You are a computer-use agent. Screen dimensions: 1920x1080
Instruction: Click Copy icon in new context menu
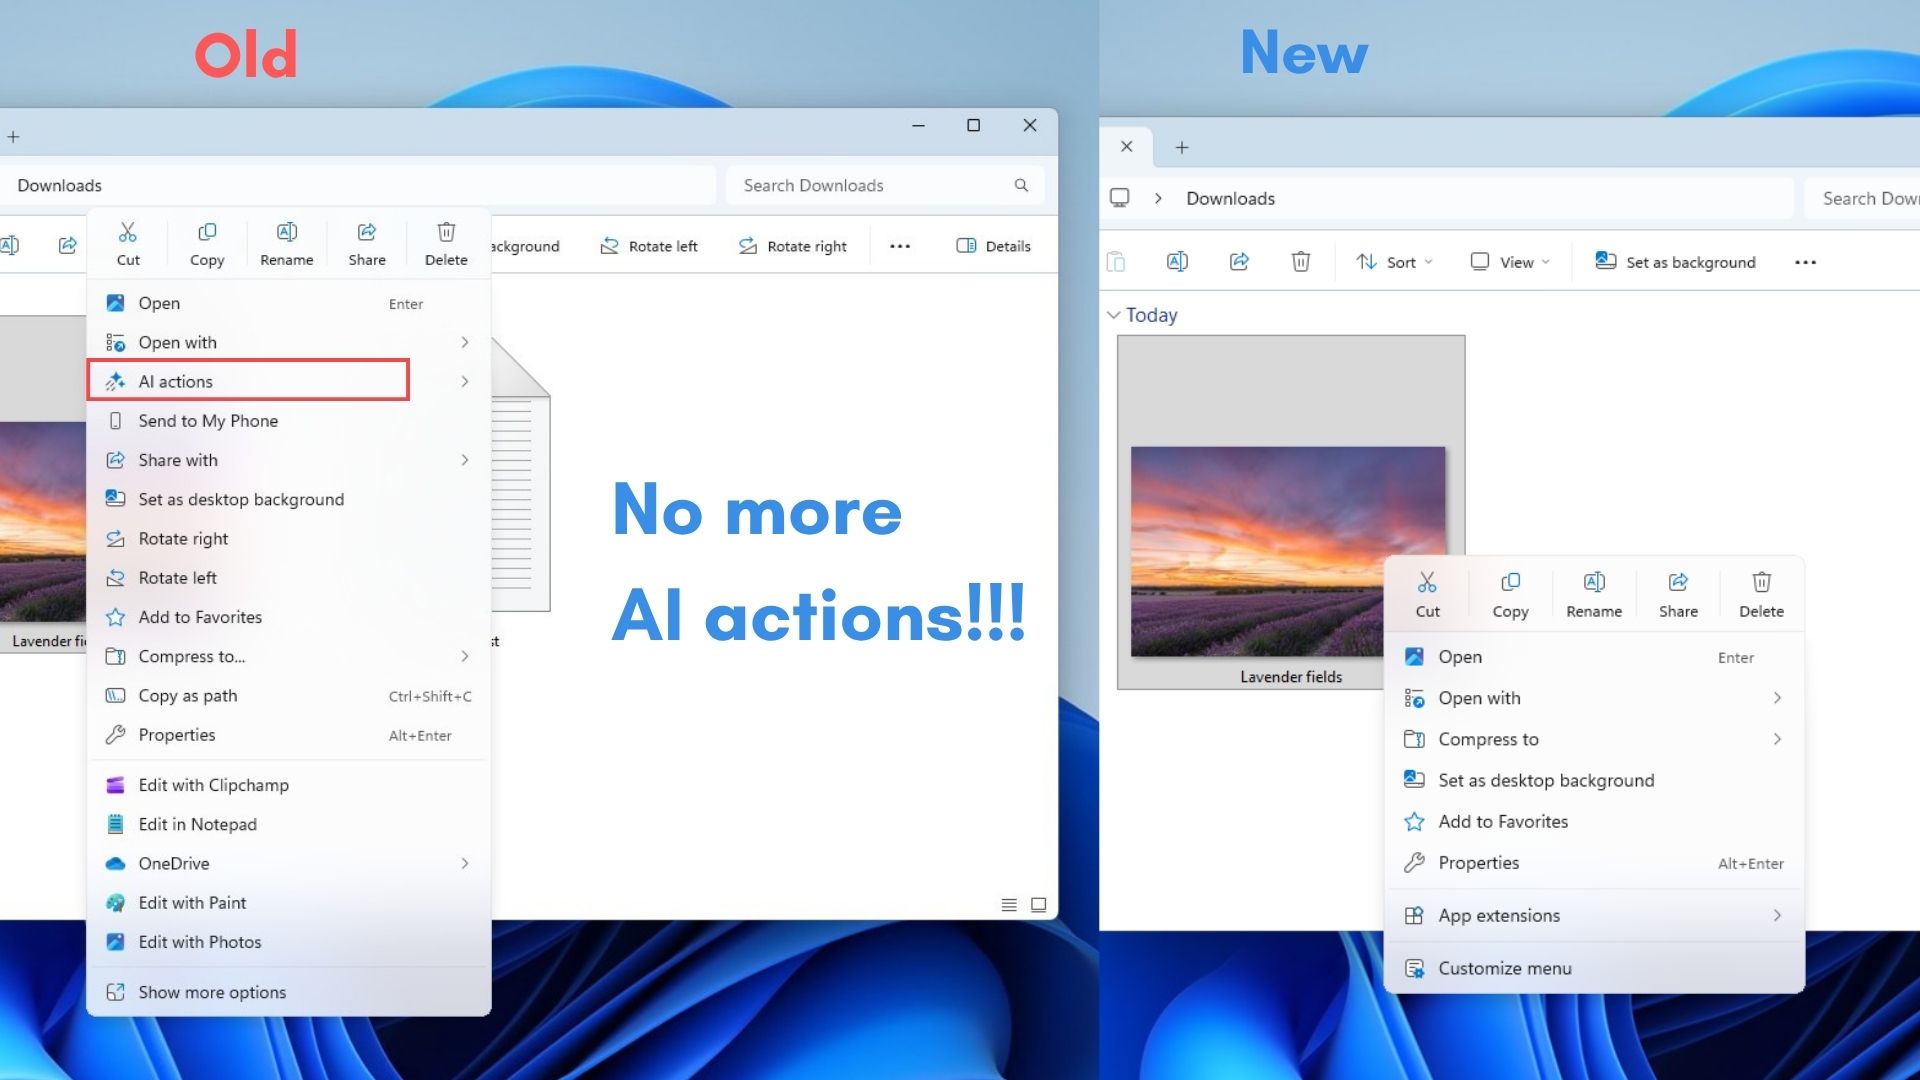pyautogui.click(x=1510, y=582)
